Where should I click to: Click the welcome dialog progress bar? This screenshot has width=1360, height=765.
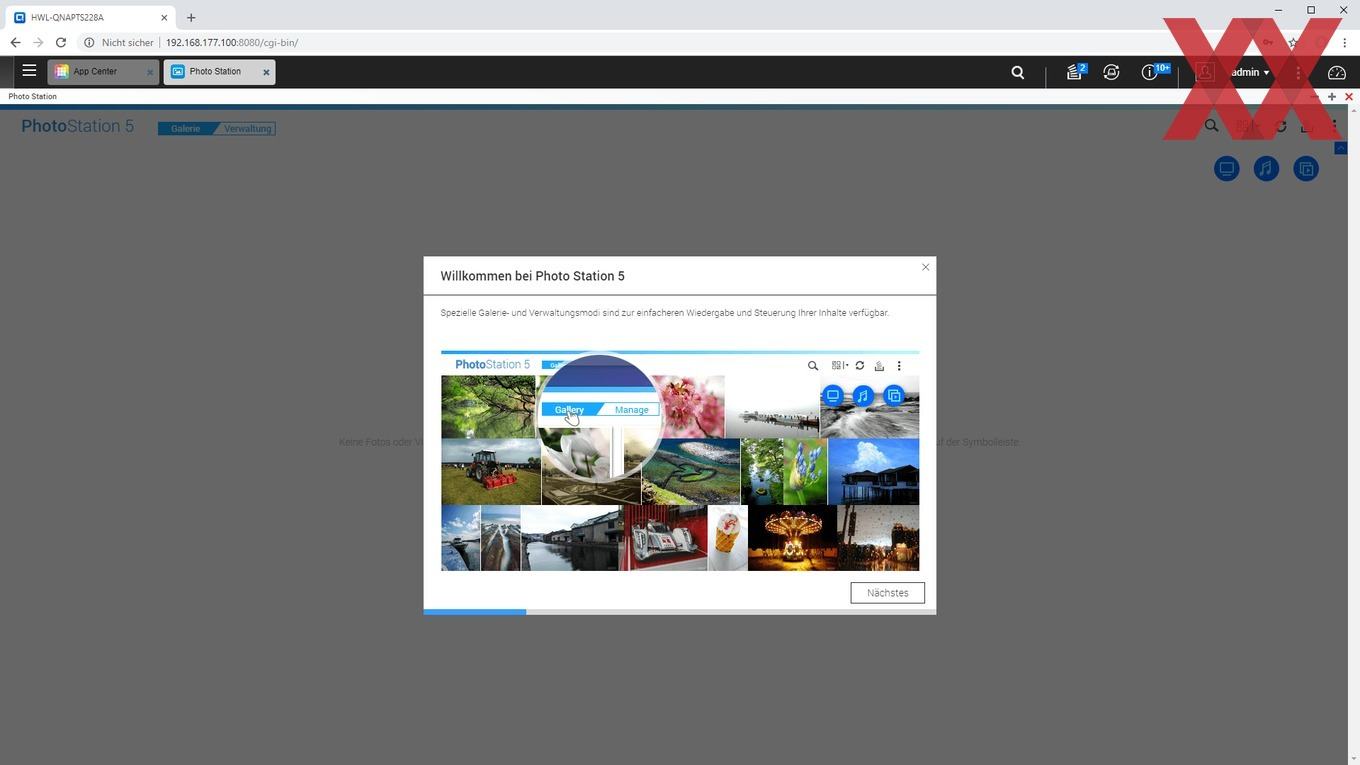click(680, 611)
